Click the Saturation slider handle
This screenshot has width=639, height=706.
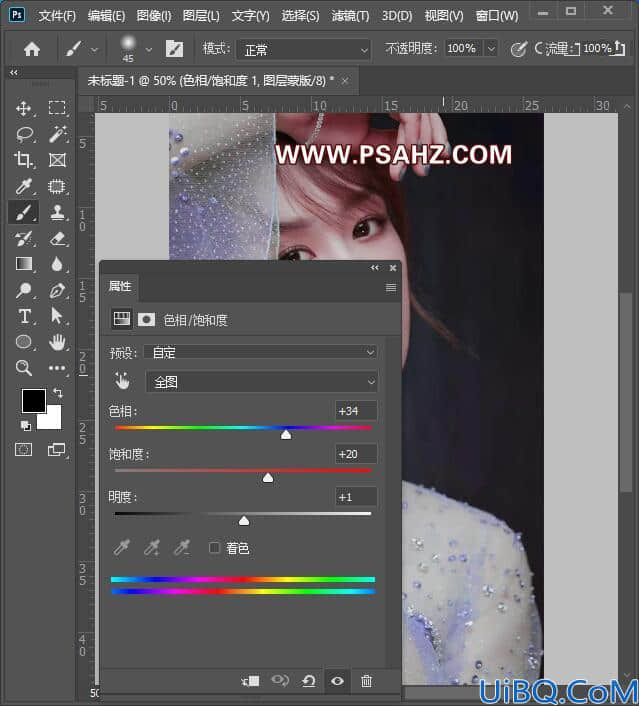[268, 477]
